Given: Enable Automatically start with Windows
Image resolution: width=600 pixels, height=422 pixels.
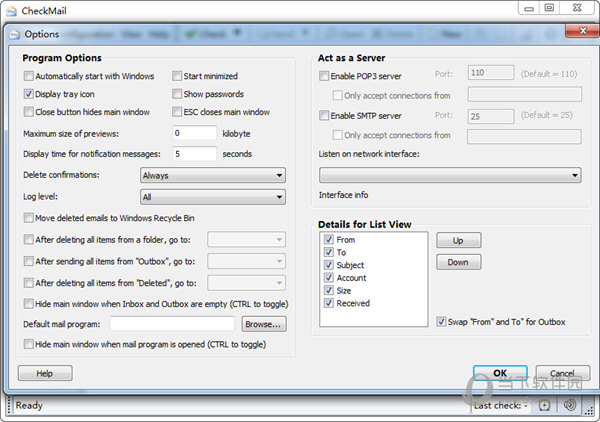Looking at the screenshot, I should (29, 76).
